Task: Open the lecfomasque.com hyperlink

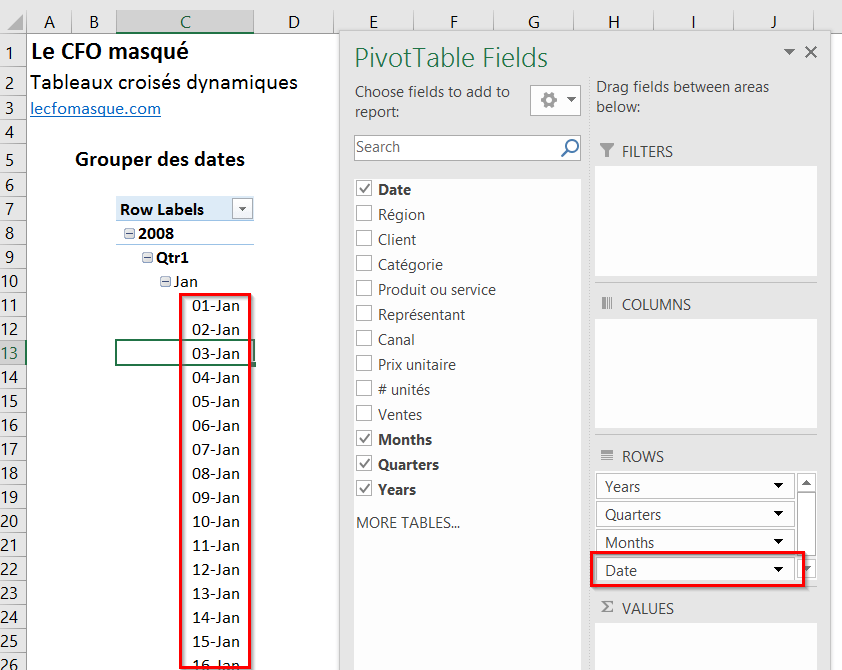Action: [95, 109]
